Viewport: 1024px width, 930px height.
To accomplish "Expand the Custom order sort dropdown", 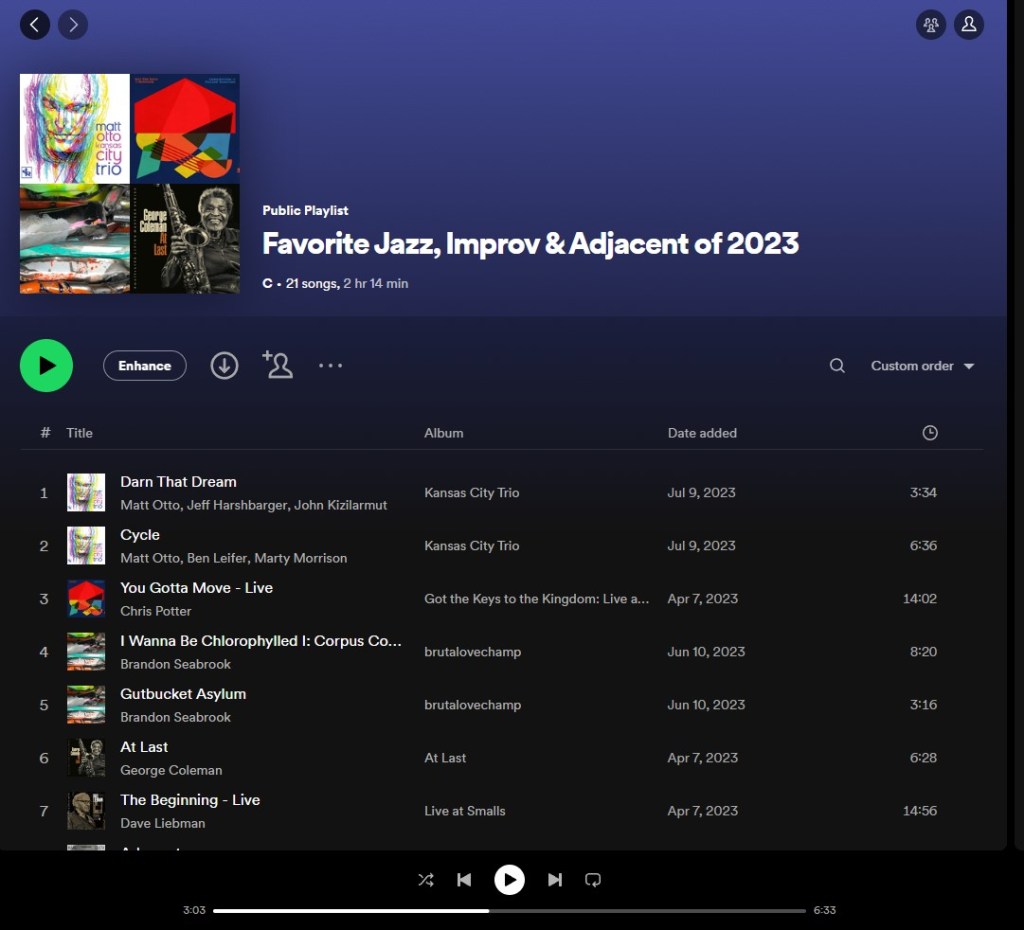I will point(922,366).
